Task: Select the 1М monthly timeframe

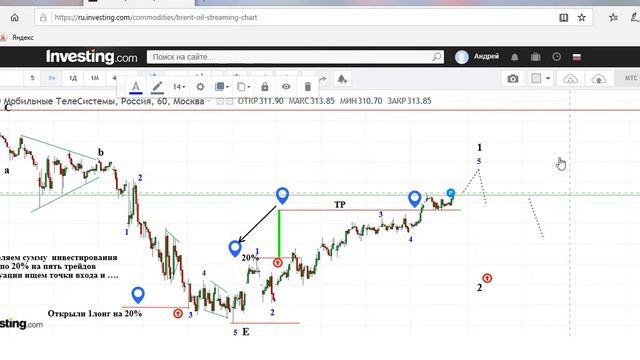Action: [95, 78]
